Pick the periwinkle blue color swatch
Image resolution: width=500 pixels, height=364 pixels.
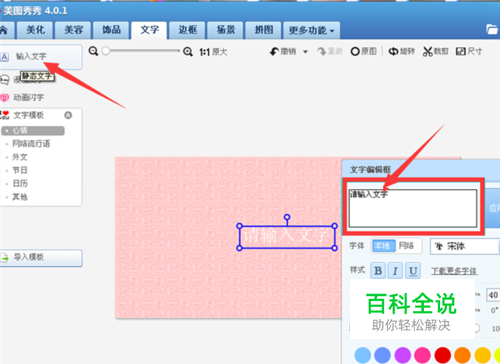[383, 355]
